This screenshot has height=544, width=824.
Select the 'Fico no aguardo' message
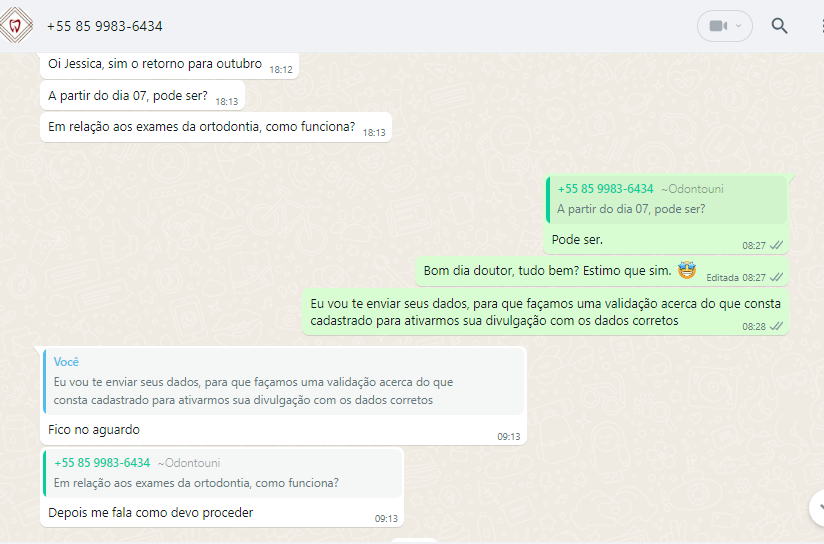pos(94,430)
